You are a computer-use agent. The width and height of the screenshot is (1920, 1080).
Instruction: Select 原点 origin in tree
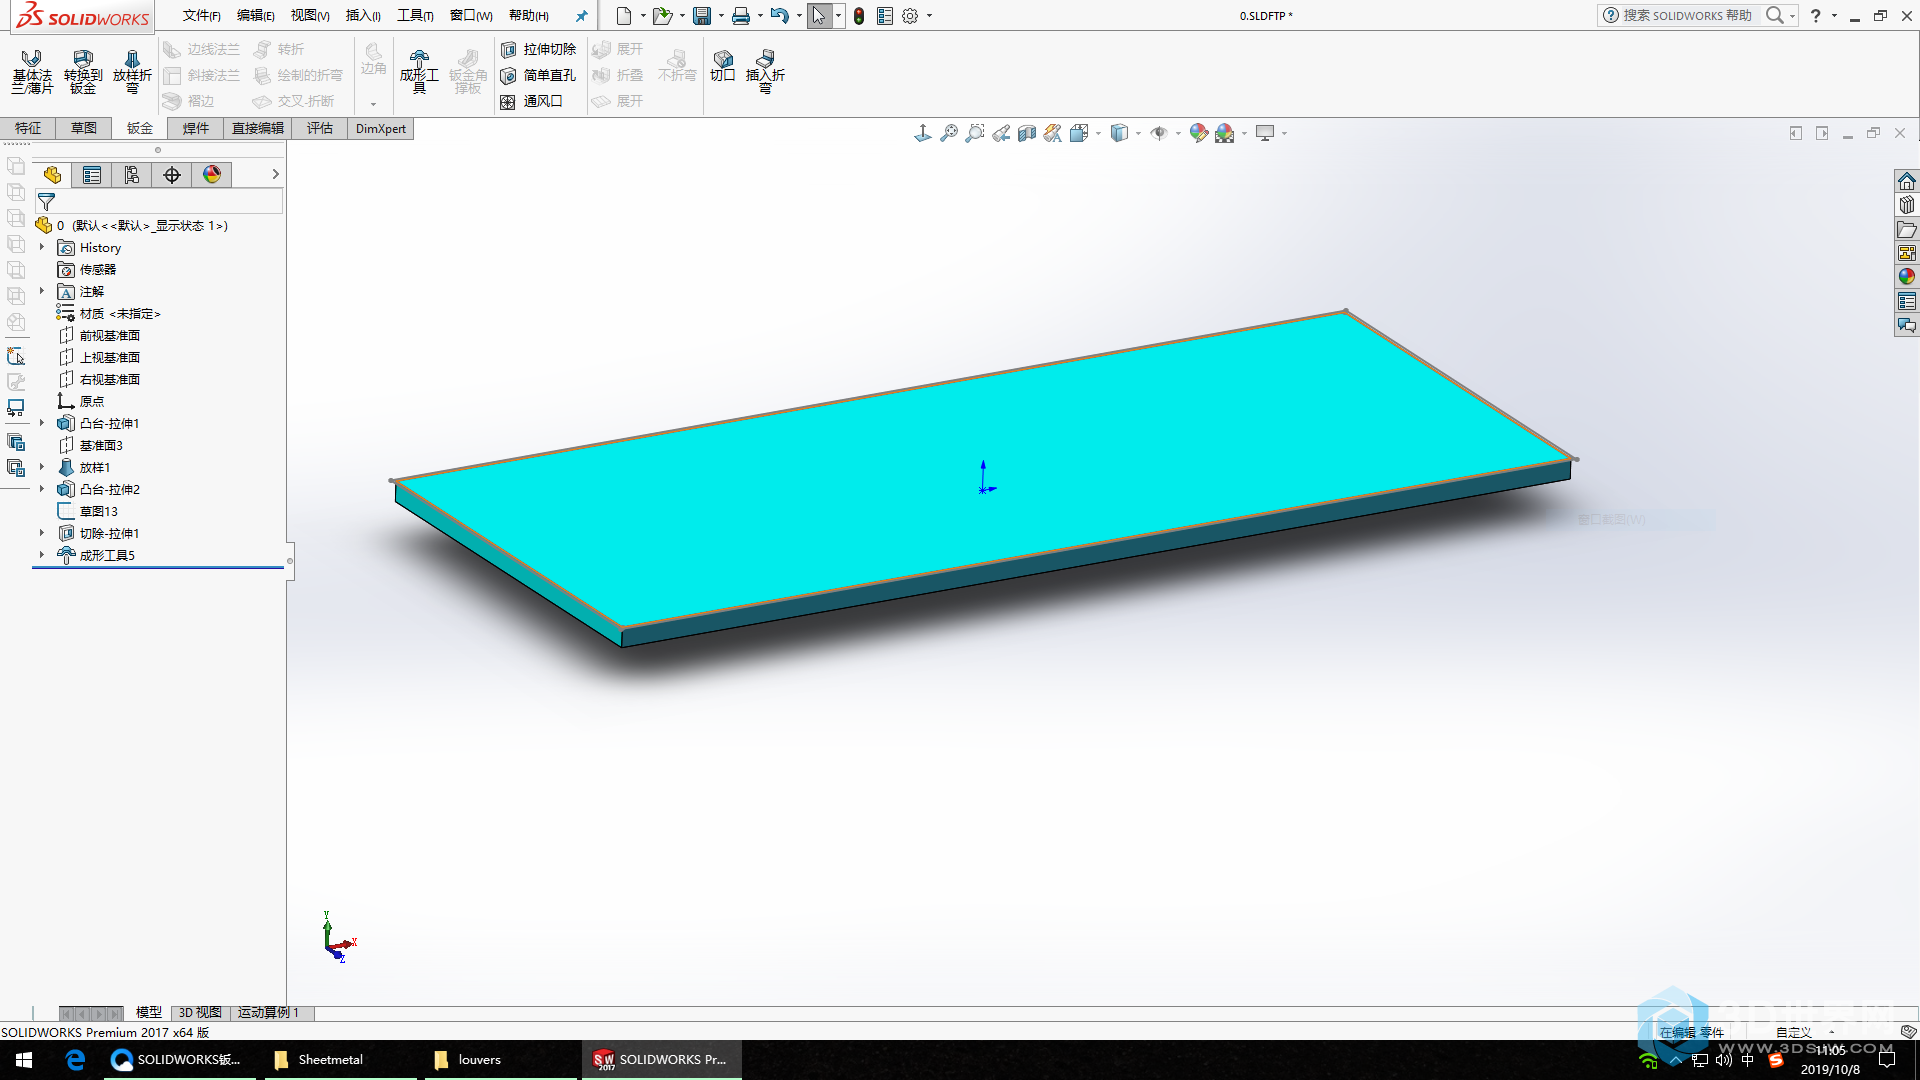[91, 401]
